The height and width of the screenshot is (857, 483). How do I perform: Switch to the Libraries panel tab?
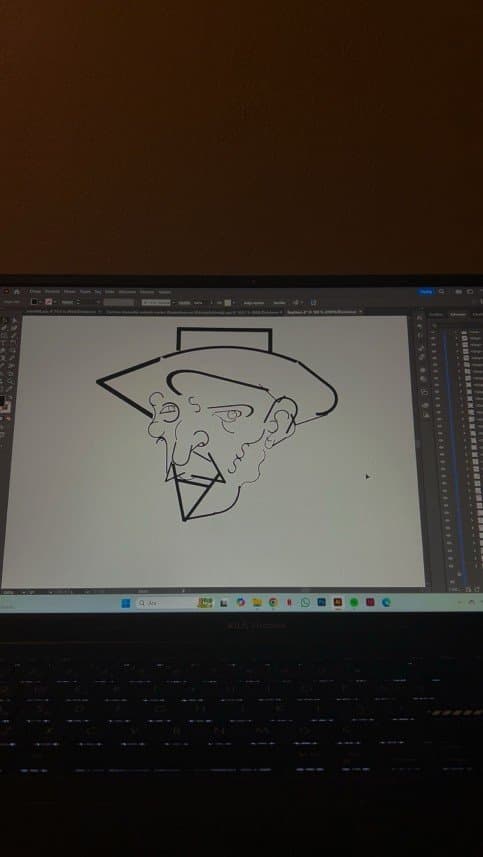pyautogui.click(x=478, y=315)
